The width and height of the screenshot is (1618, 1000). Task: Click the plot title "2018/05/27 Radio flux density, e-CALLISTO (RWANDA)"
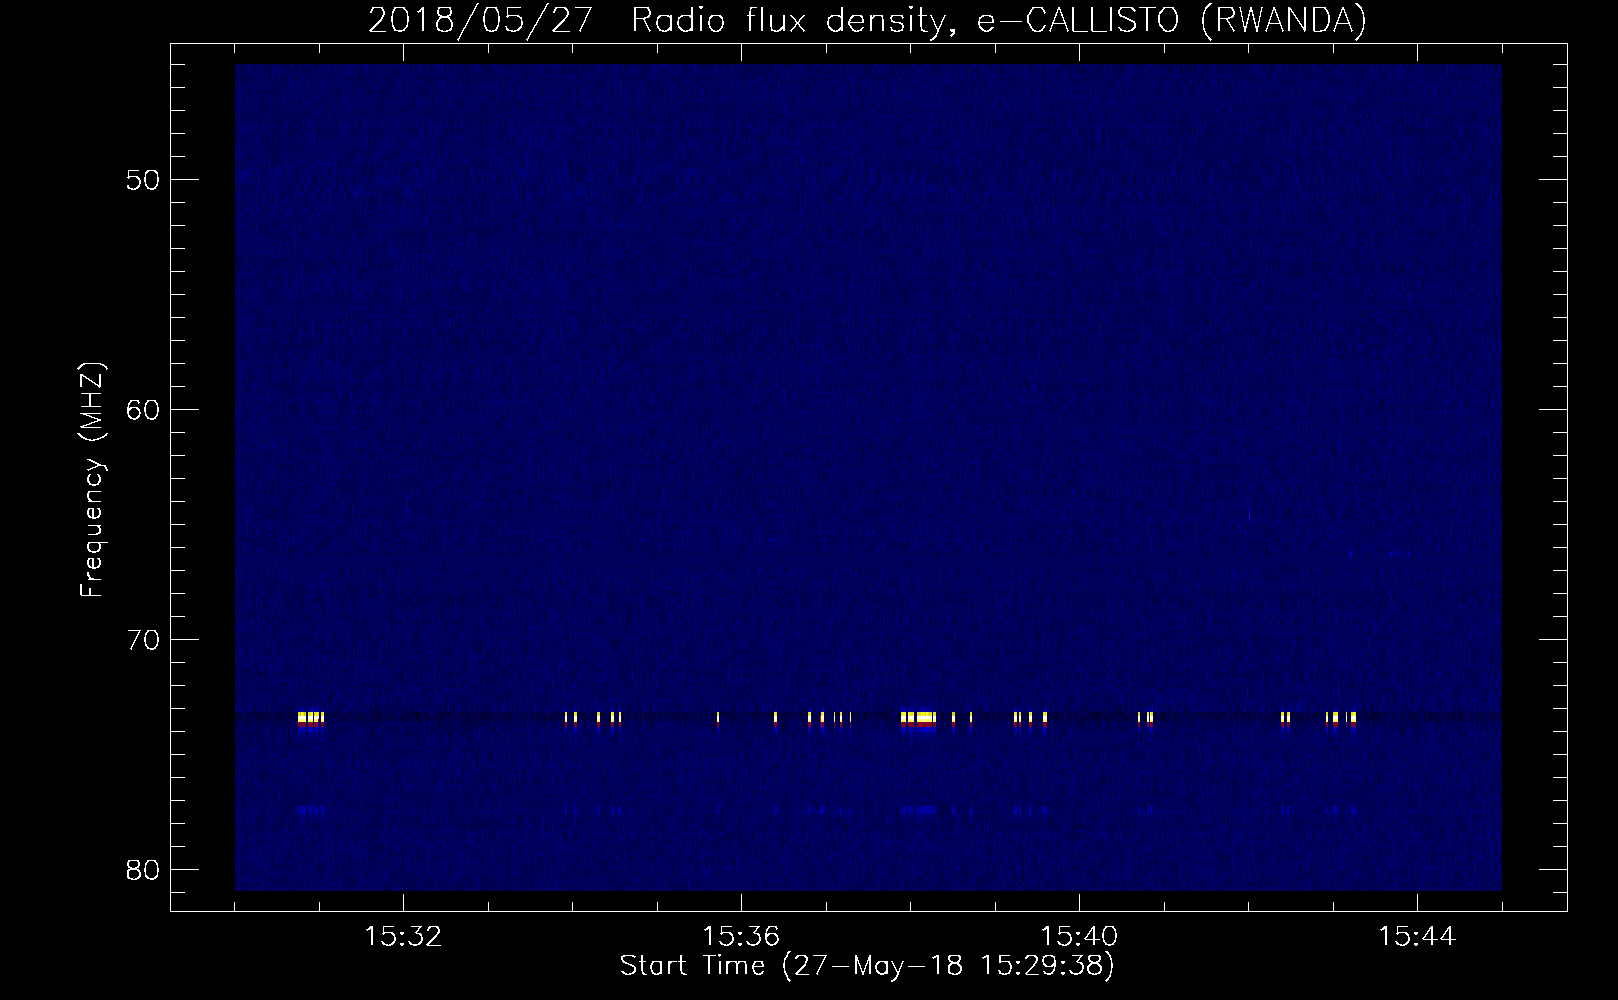coord(867,20)
